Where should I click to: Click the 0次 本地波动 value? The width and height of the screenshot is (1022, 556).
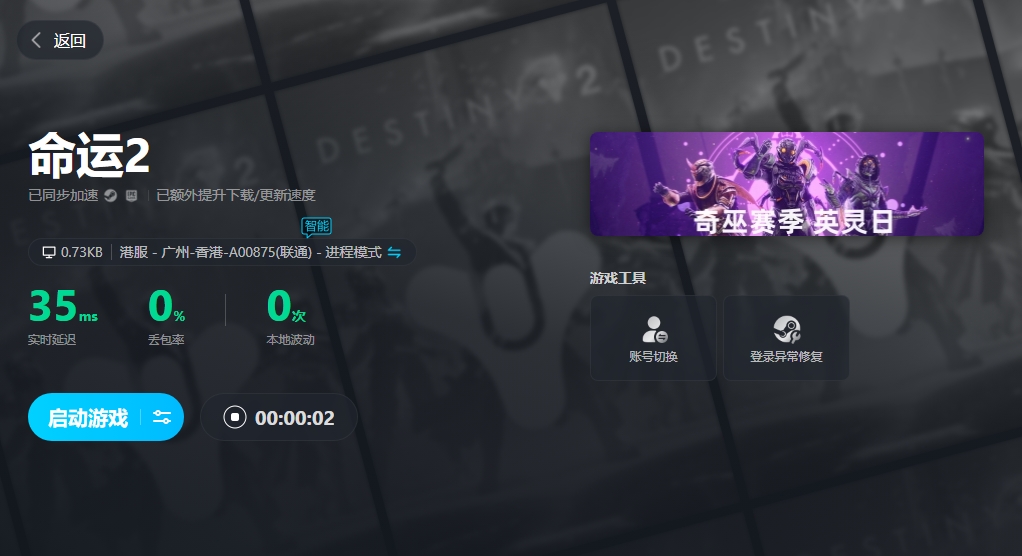pos(286,306)
